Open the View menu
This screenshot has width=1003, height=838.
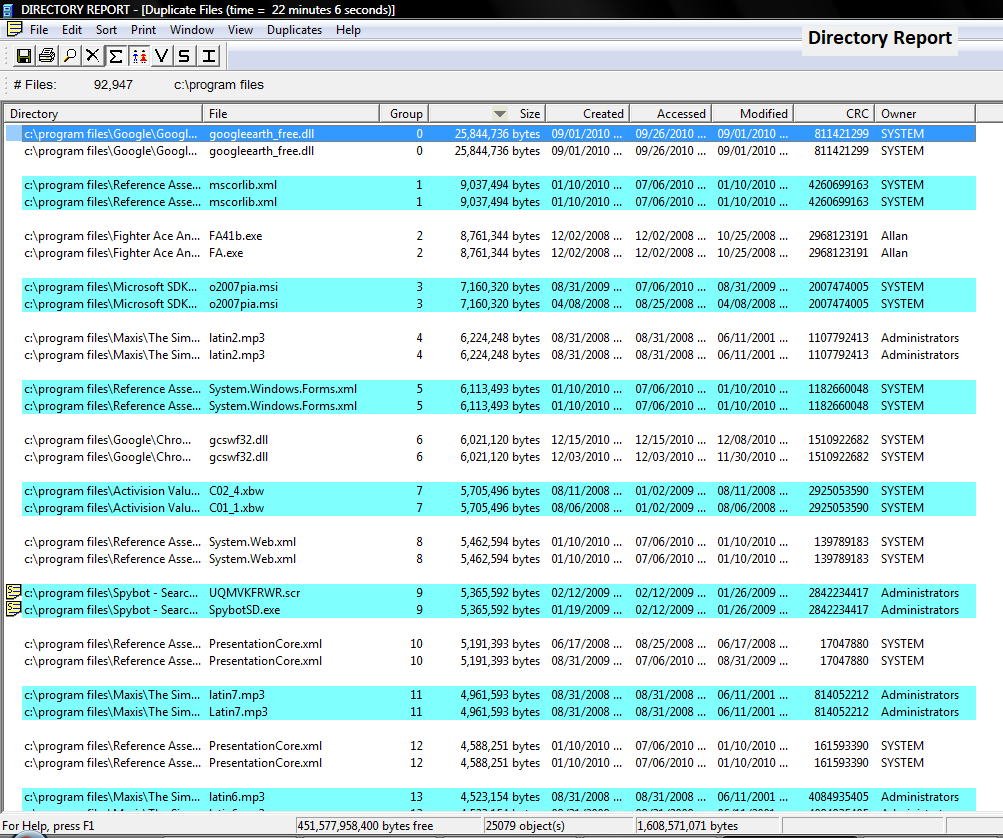pyautogui.click(x=241, y=30)
